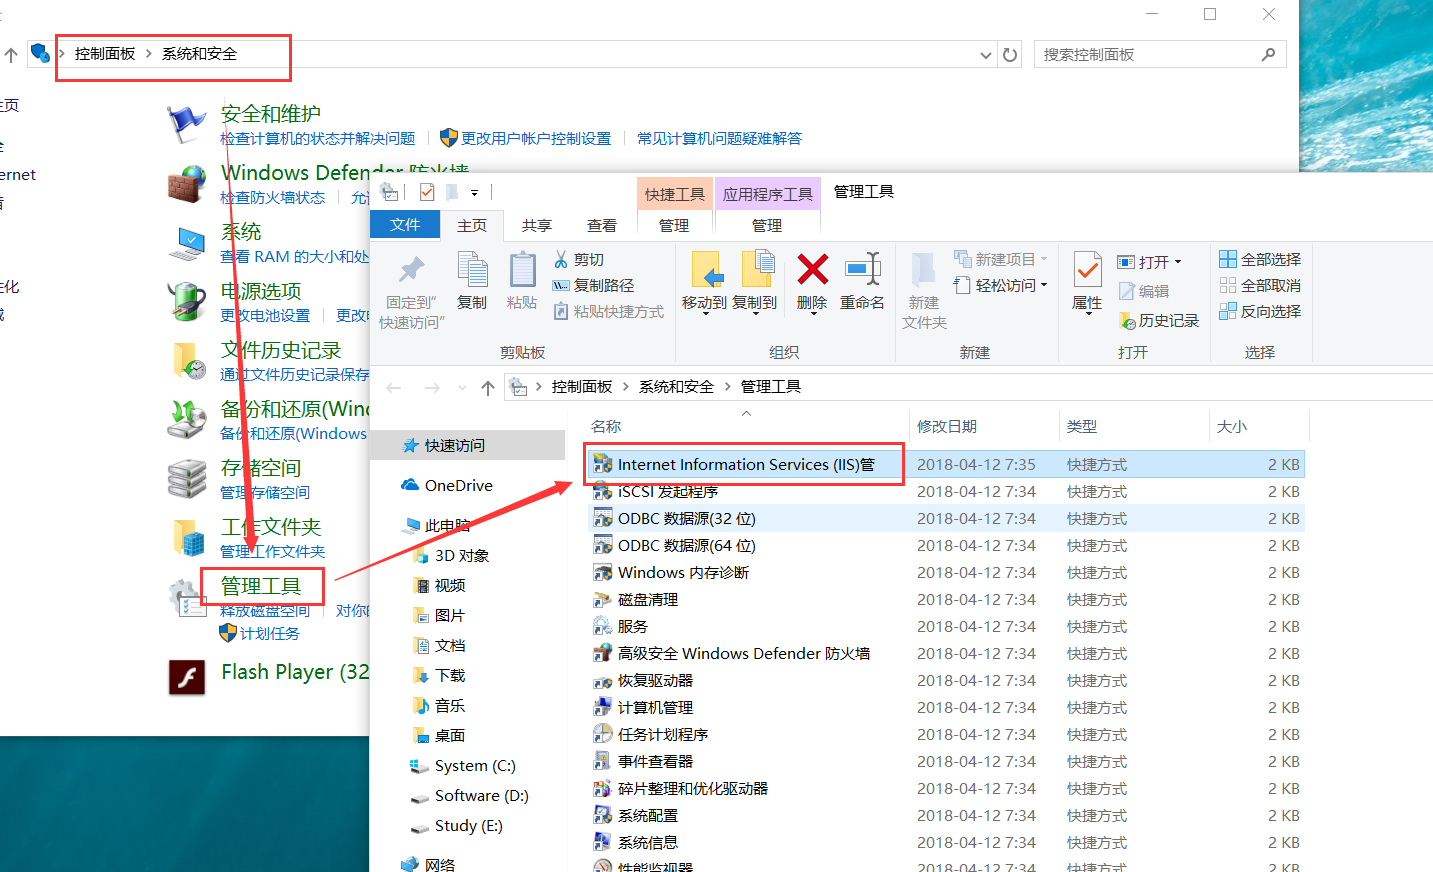Click 系统和安全 in Explorer breadcrumb
This screenshot has height=872, width=1433.
coord(677,387)
